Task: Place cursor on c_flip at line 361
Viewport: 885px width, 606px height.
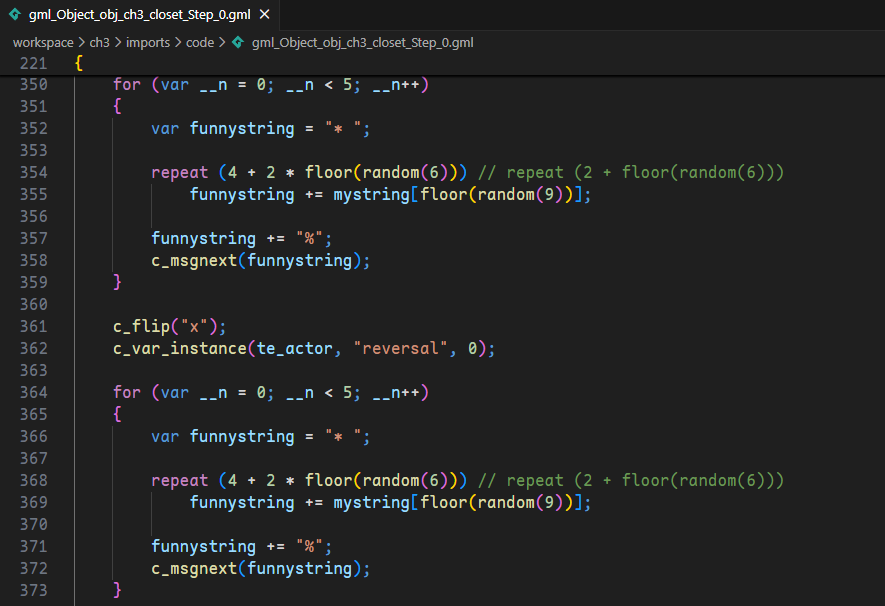Action: [142, 327]
